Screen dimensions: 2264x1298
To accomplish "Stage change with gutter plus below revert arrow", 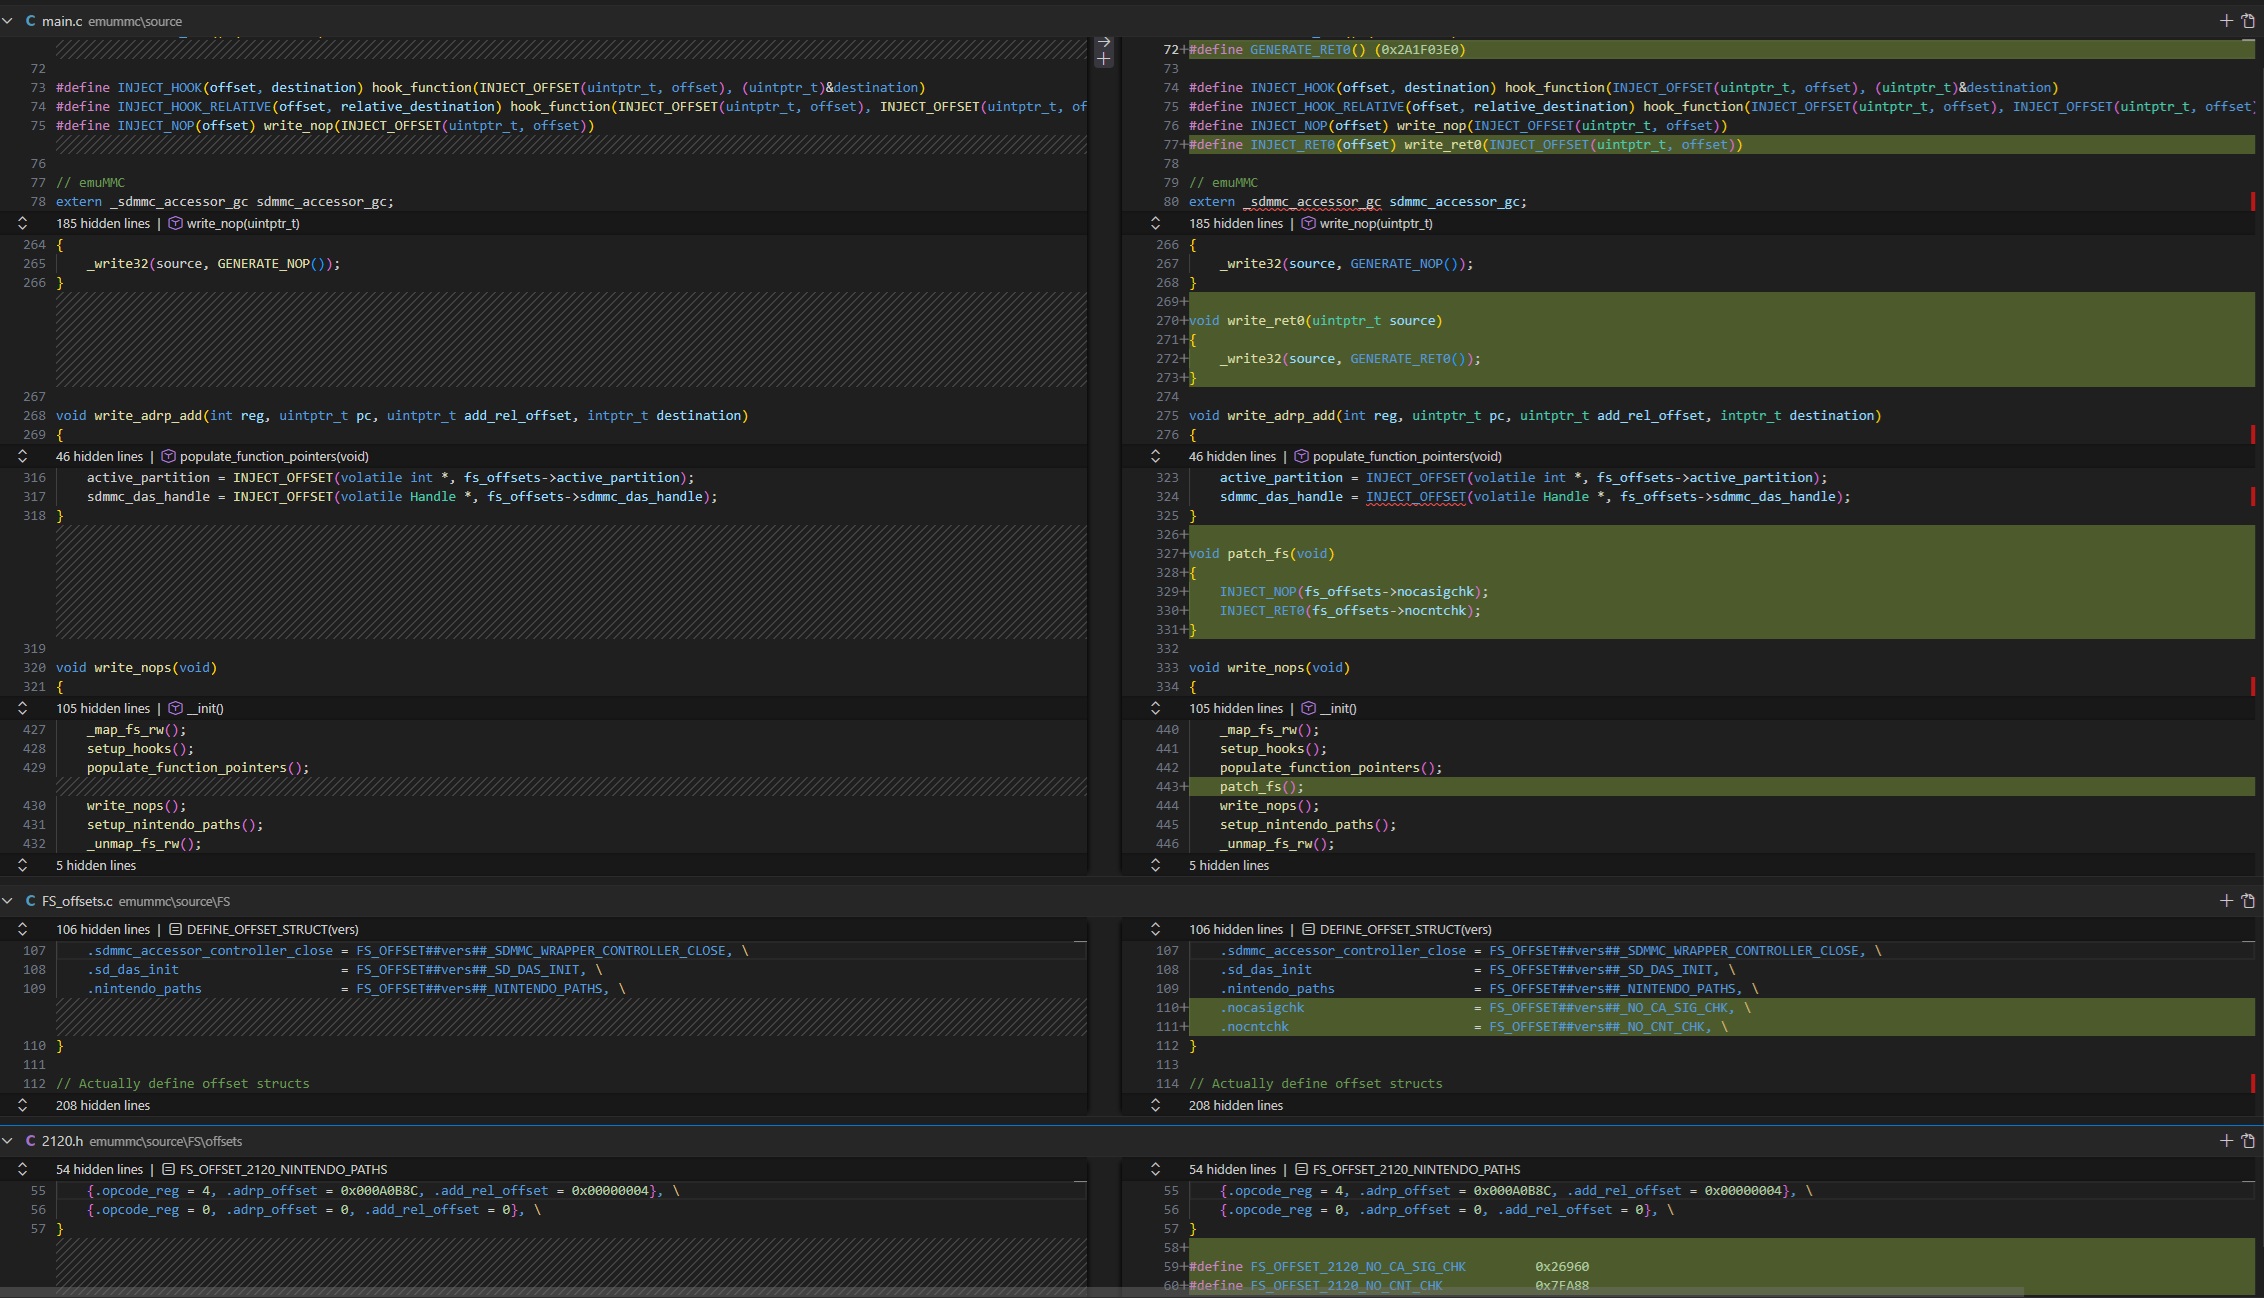I will pos(1104,59).
